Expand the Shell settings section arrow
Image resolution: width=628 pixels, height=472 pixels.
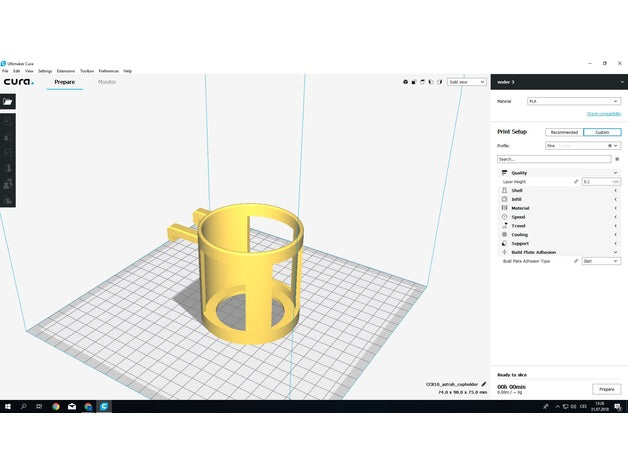point(616,190)
